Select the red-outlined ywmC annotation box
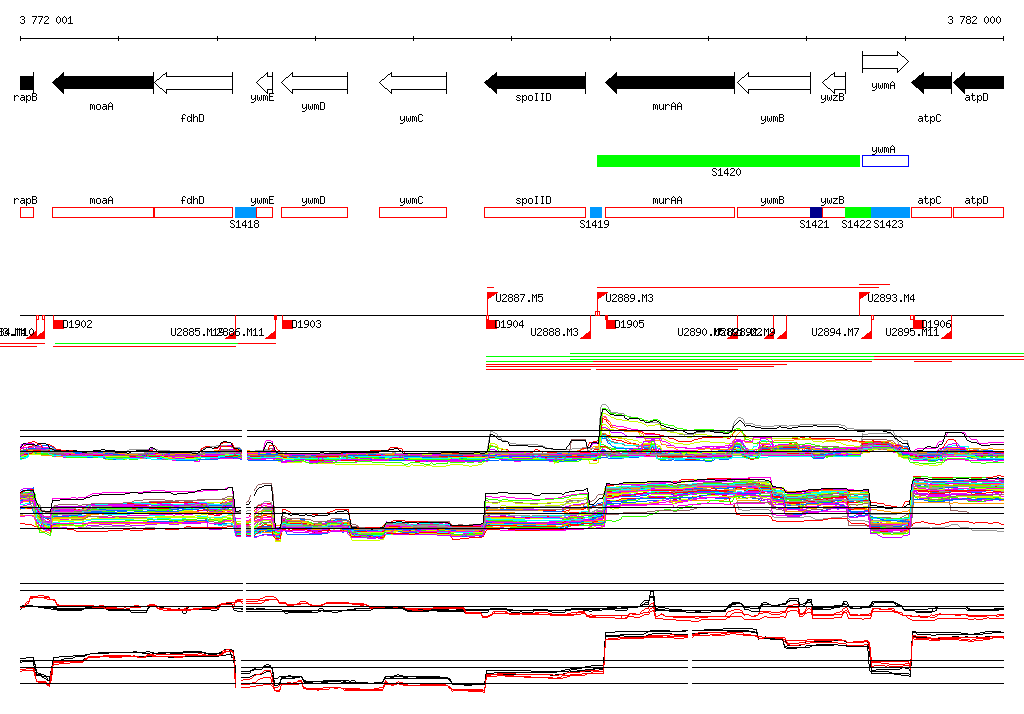Viewport: 1024px width, 714px height. pos(413,212)
